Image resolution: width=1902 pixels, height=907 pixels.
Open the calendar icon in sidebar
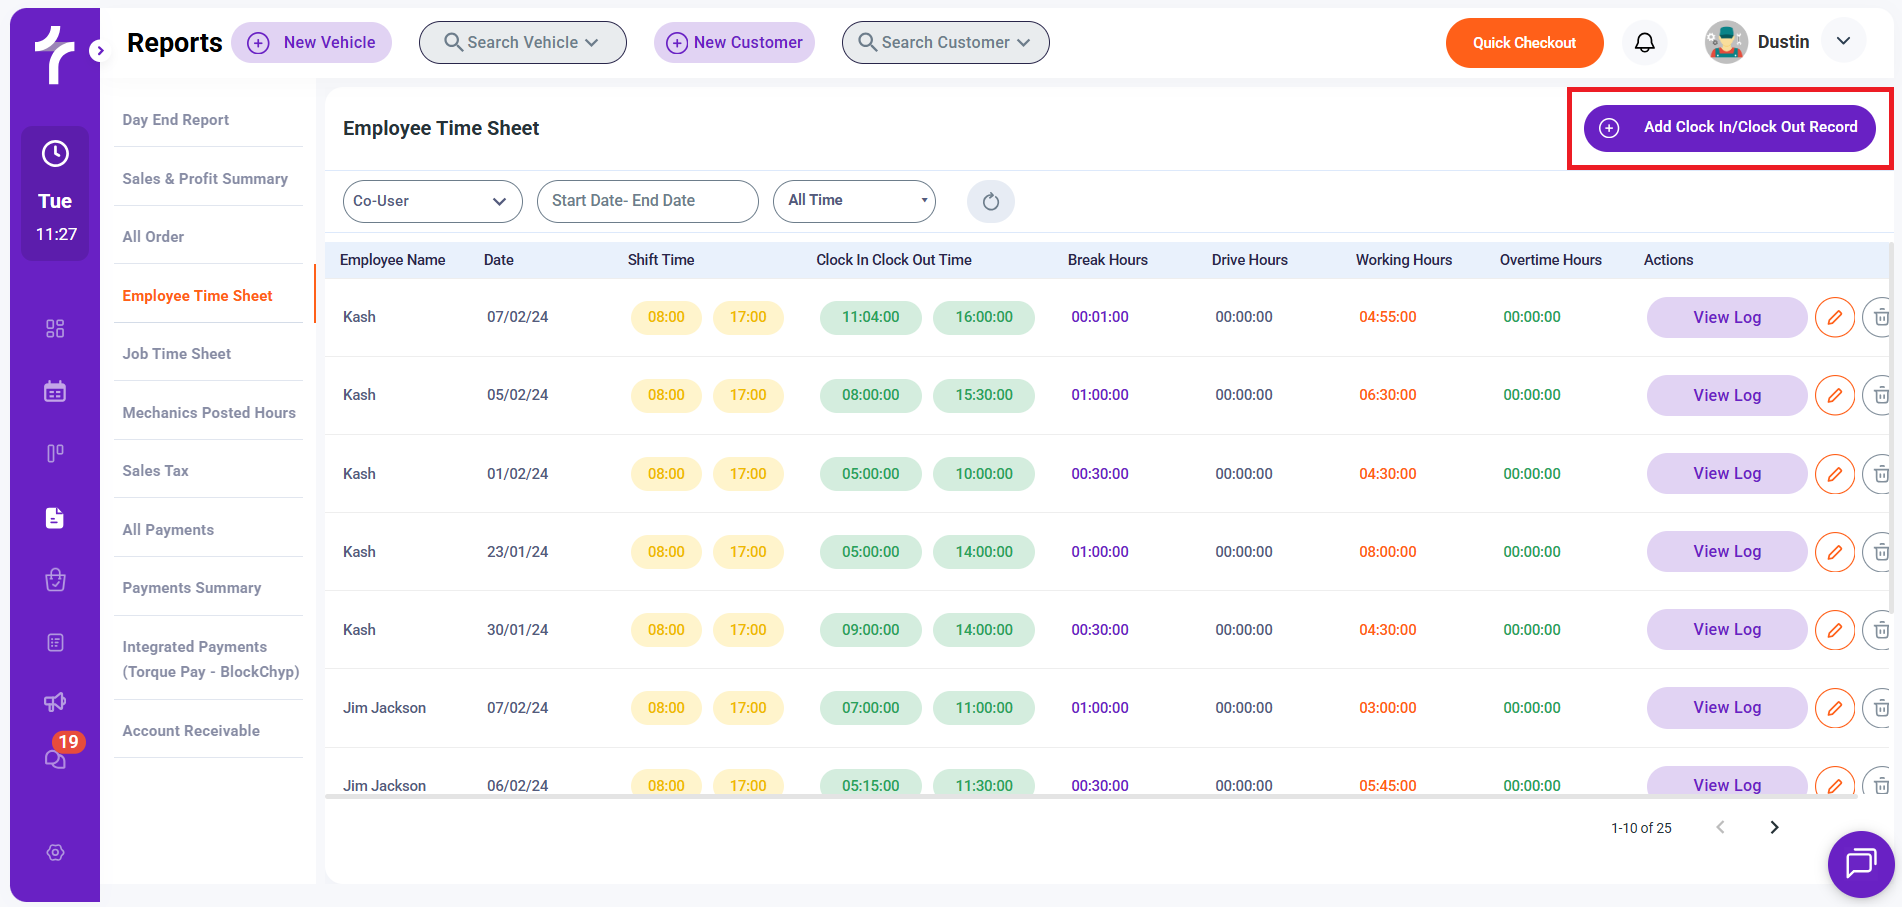pyautogui.click(x=55, y=391)
